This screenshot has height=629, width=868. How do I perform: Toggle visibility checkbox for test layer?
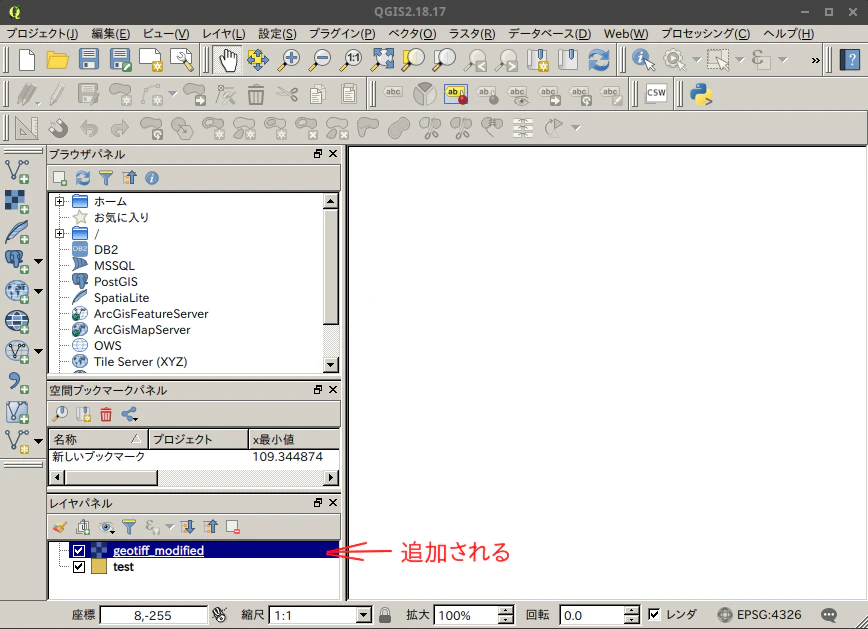pyautogui.click(x=79, y=566)
